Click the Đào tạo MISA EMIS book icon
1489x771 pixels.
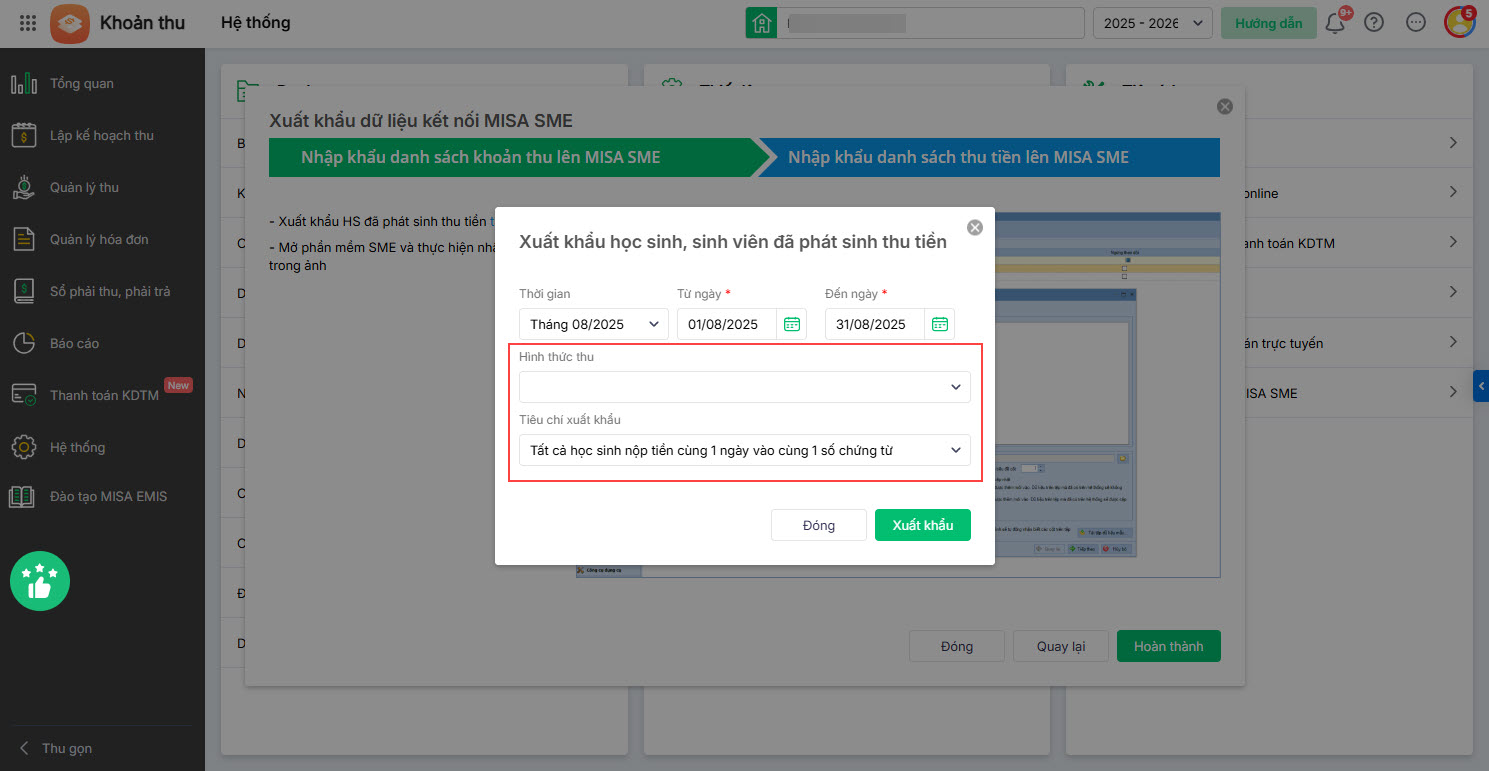(x=24, y=496)
